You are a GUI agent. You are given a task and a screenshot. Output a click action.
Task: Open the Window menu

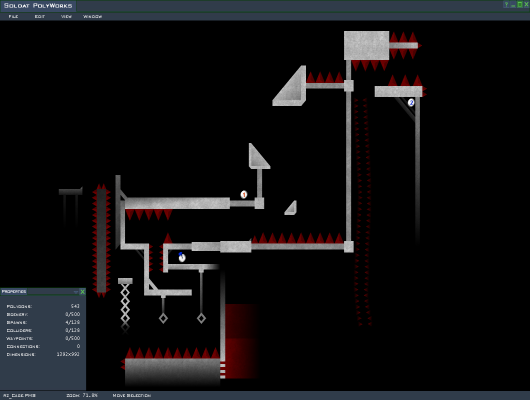coord(93,16)
